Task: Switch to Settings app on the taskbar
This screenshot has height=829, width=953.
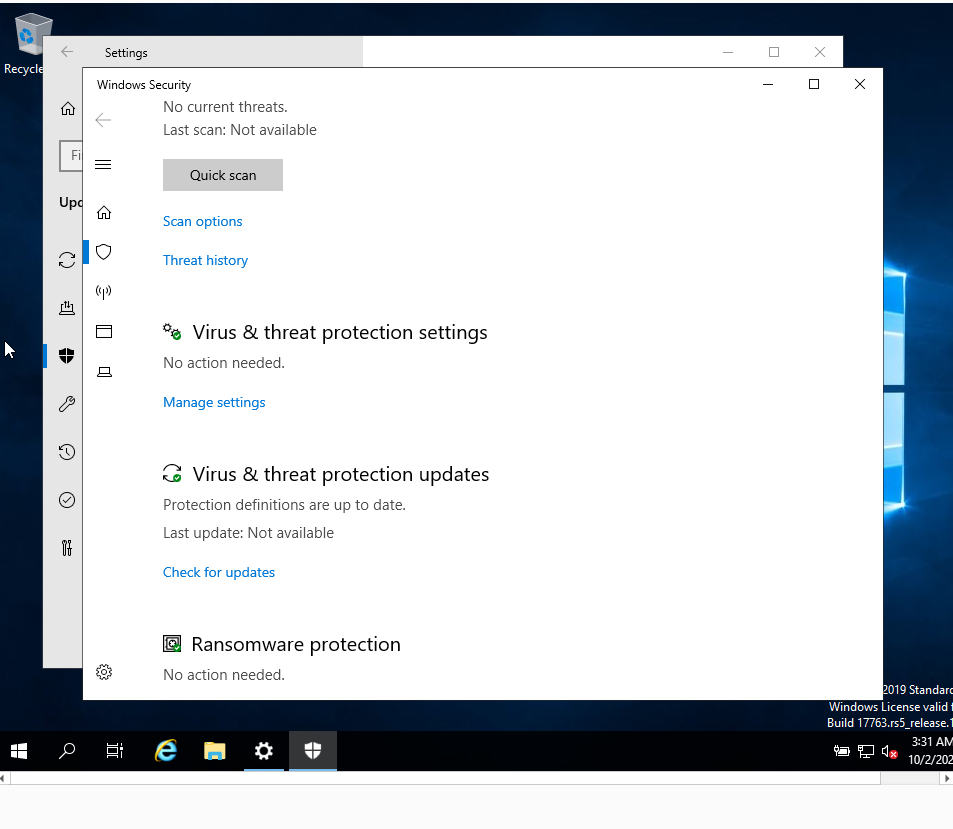Action: point(264,751)
